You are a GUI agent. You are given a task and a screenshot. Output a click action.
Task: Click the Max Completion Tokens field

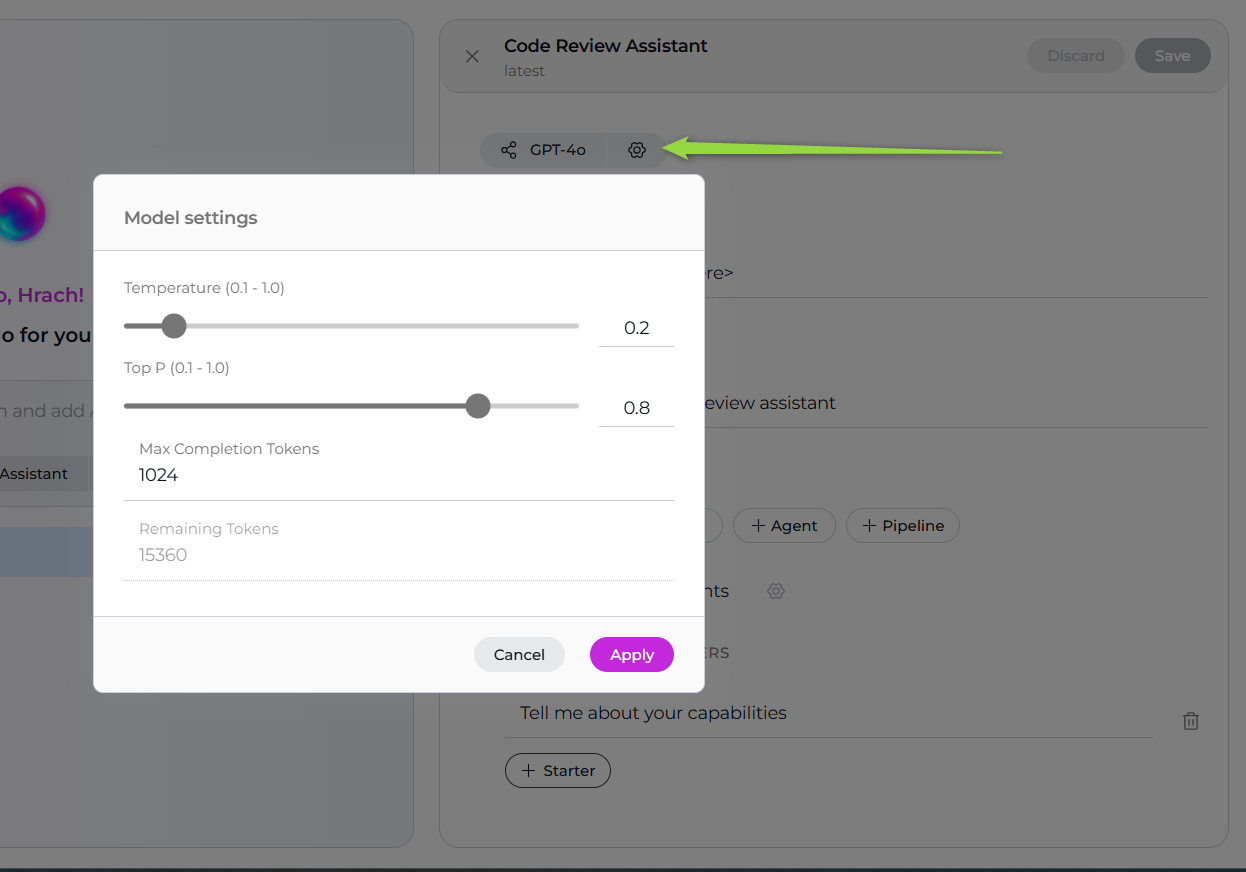coord(398,475)
